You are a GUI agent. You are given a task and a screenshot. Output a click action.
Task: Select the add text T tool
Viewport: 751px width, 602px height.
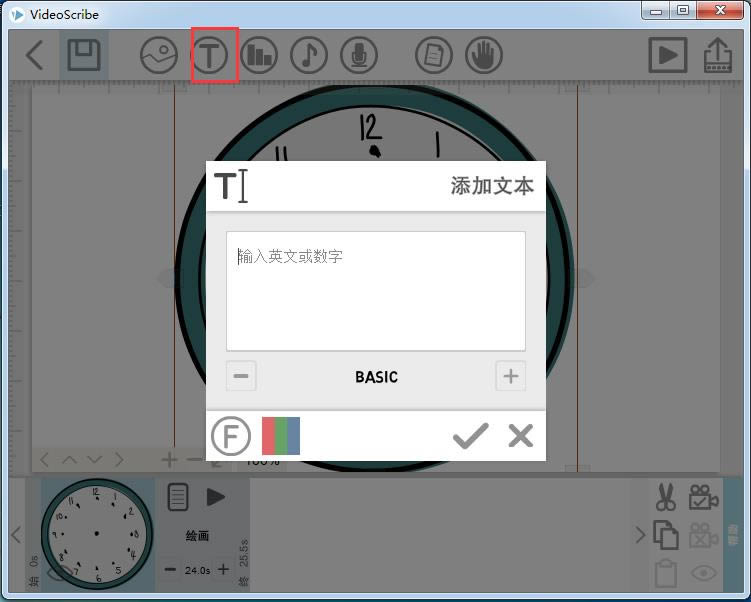209,55
